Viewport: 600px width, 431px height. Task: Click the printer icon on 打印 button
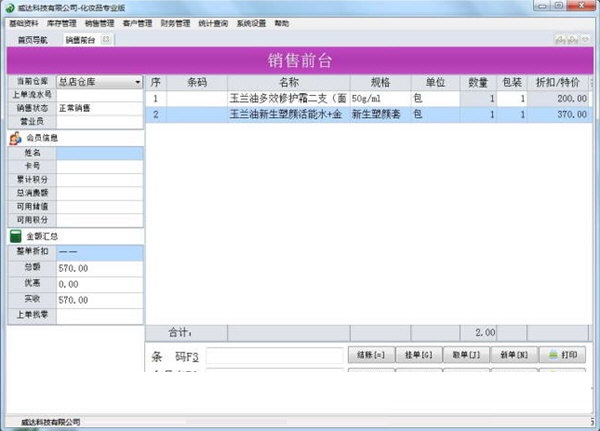[553, 355]
